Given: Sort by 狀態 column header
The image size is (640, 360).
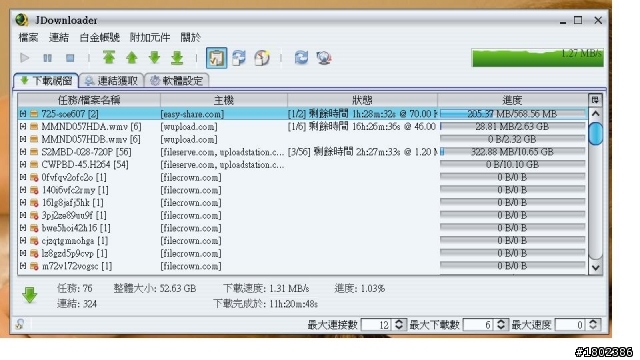Looking at the screenshot, I should (x=362, y=100).
